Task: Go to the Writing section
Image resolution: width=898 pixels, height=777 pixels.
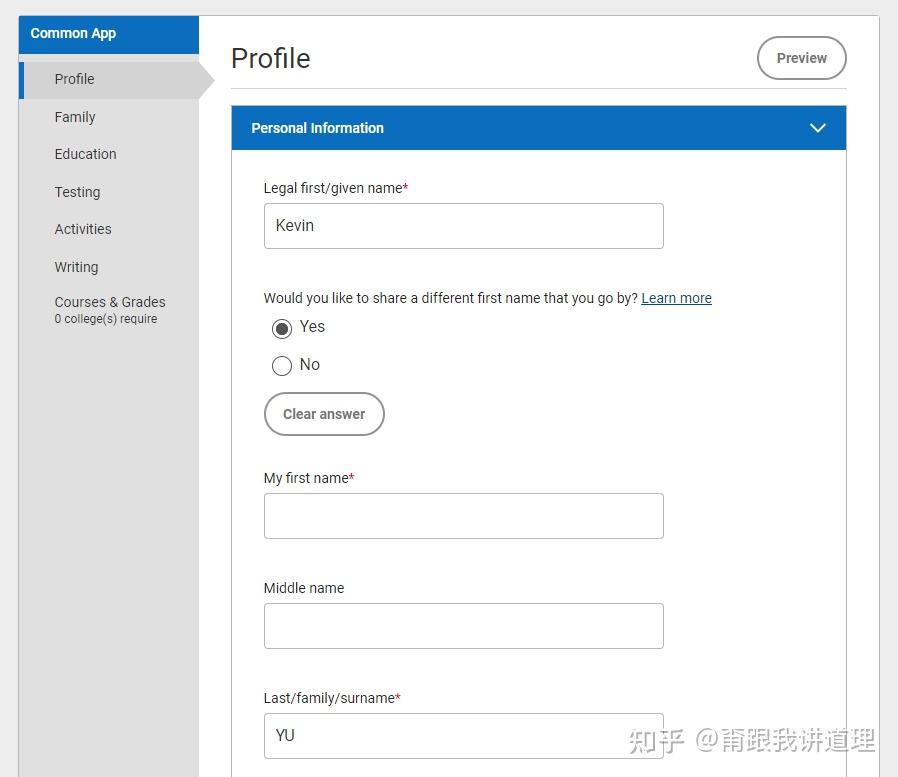Action: (76, 267)
